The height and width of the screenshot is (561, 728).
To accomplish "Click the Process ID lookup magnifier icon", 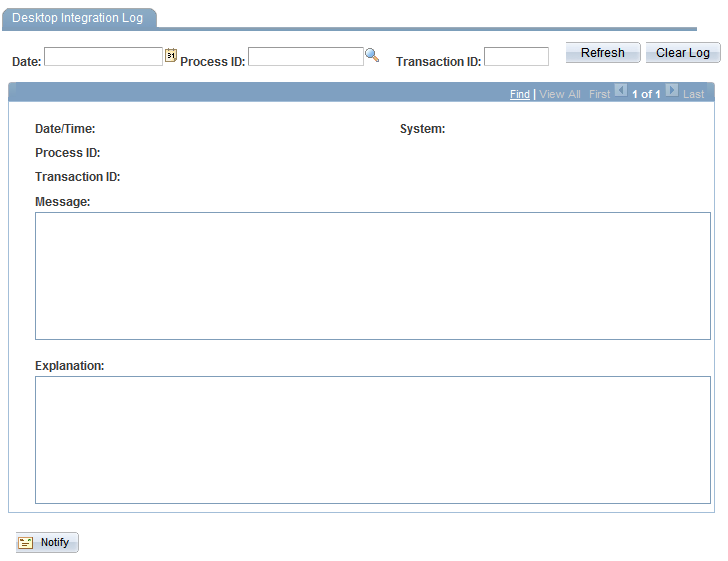I will coord(372,55).
